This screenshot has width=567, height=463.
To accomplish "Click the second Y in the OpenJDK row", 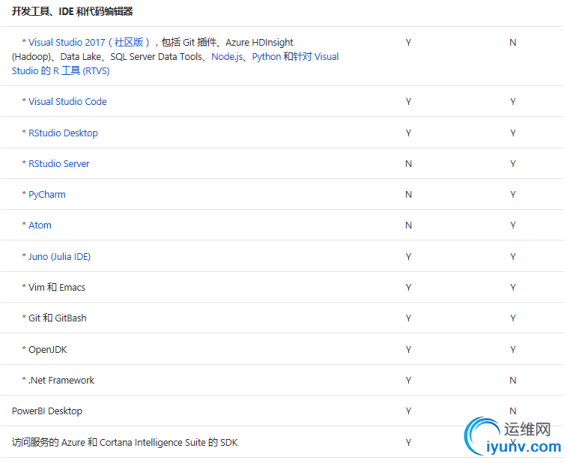I will pyautogui.click(x=513, y=350).
